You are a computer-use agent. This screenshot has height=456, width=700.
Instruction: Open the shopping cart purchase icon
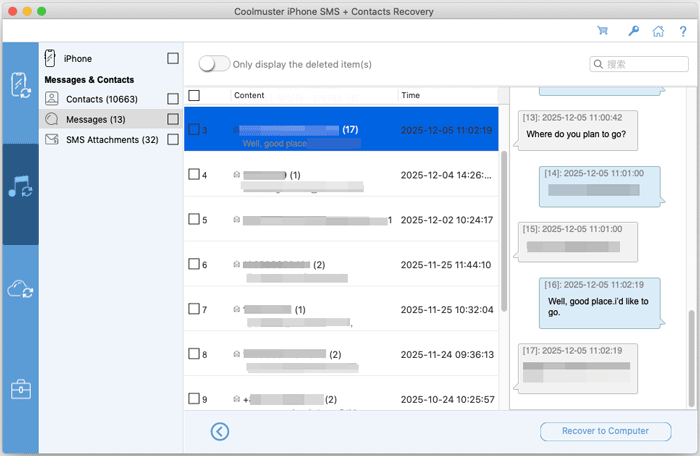(x=603, y=31)
